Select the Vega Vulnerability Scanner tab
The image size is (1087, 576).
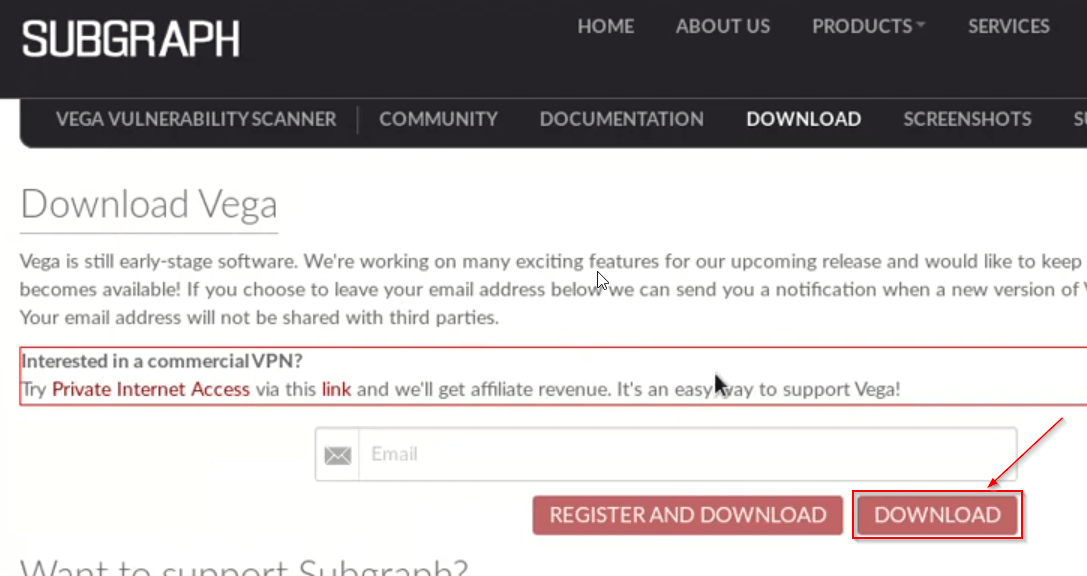pos(195,119)
